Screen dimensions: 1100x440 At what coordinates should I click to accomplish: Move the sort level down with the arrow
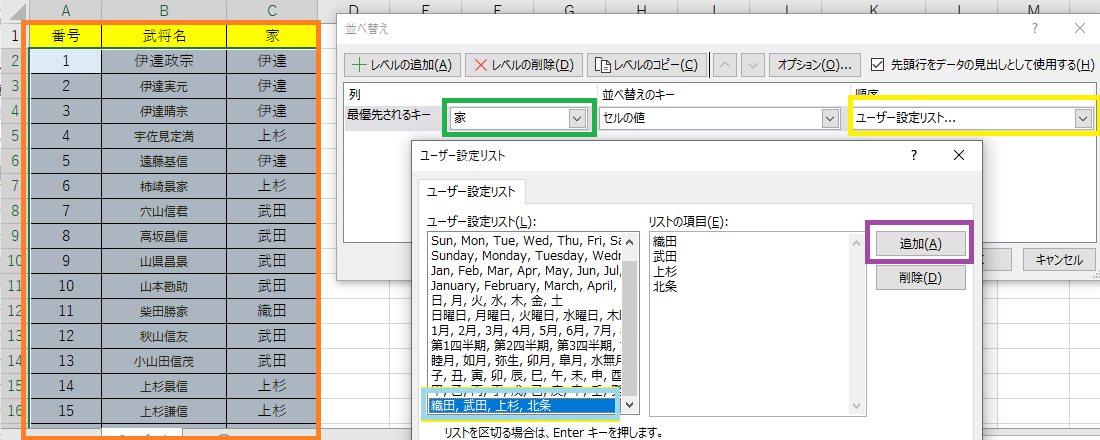(752, 65)
